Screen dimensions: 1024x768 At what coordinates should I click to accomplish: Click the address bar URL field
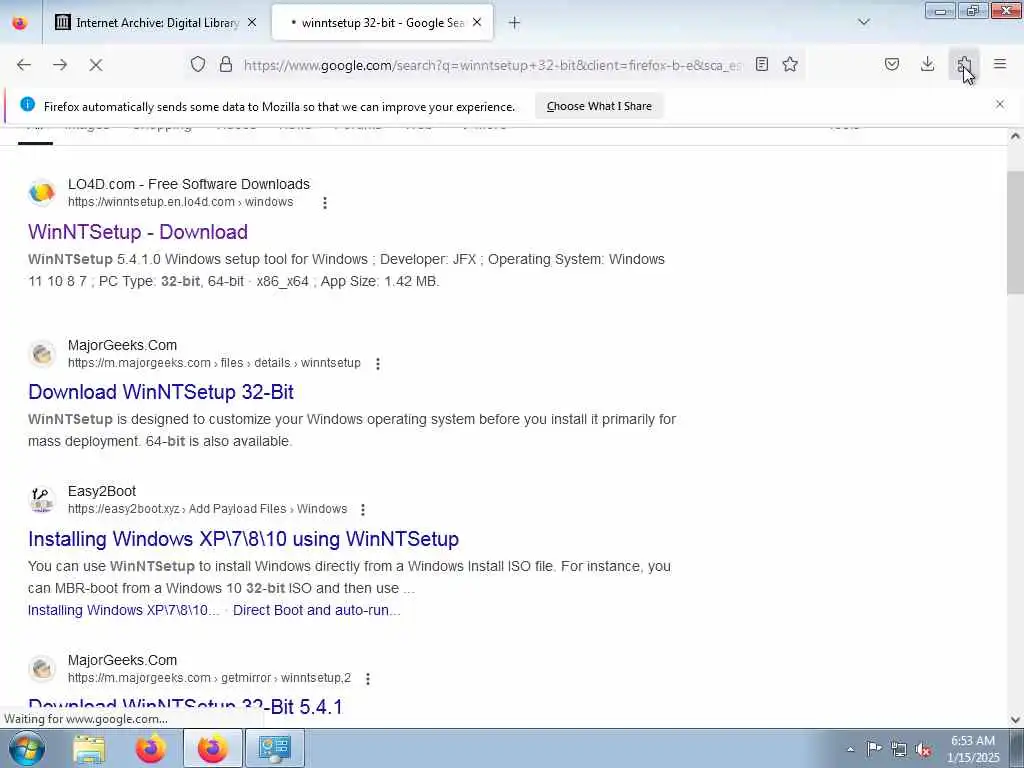(492, 65)
